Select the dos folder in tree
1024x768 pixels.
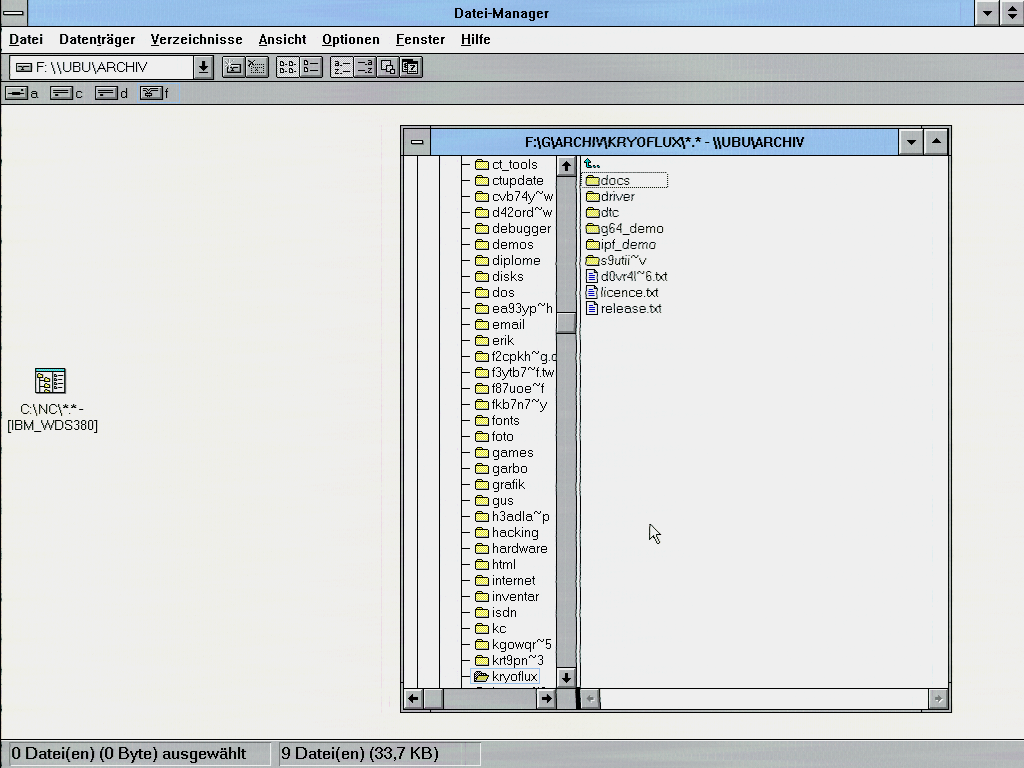coord(494,293)
